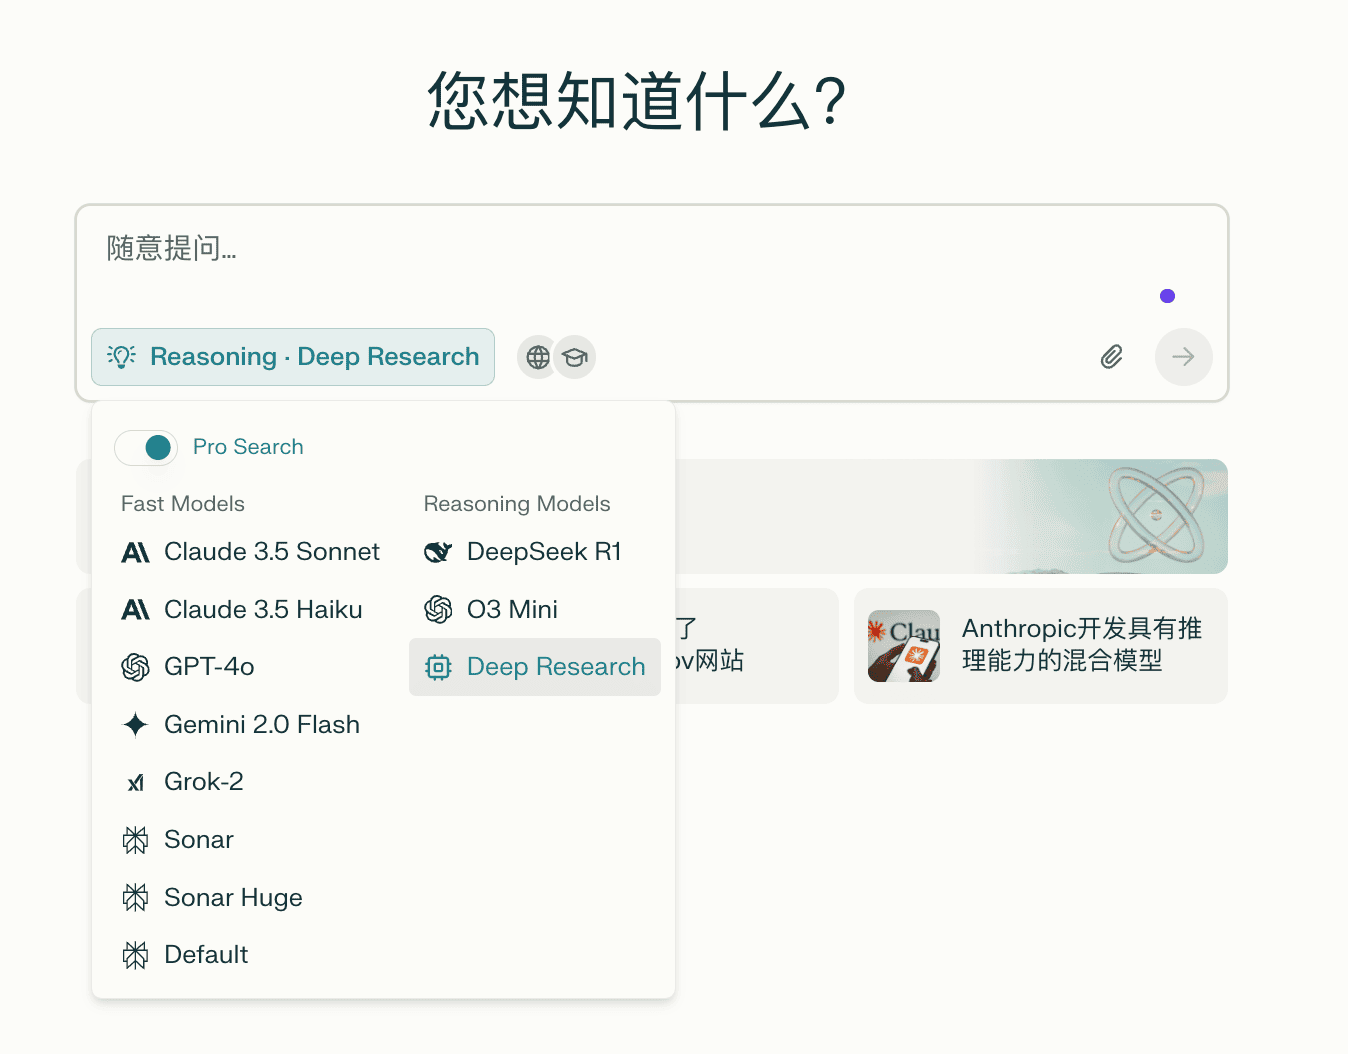Screen dimensions: 1348x1054
Task: Select the academic graduation cap source icon
Action: coord(575,357)
